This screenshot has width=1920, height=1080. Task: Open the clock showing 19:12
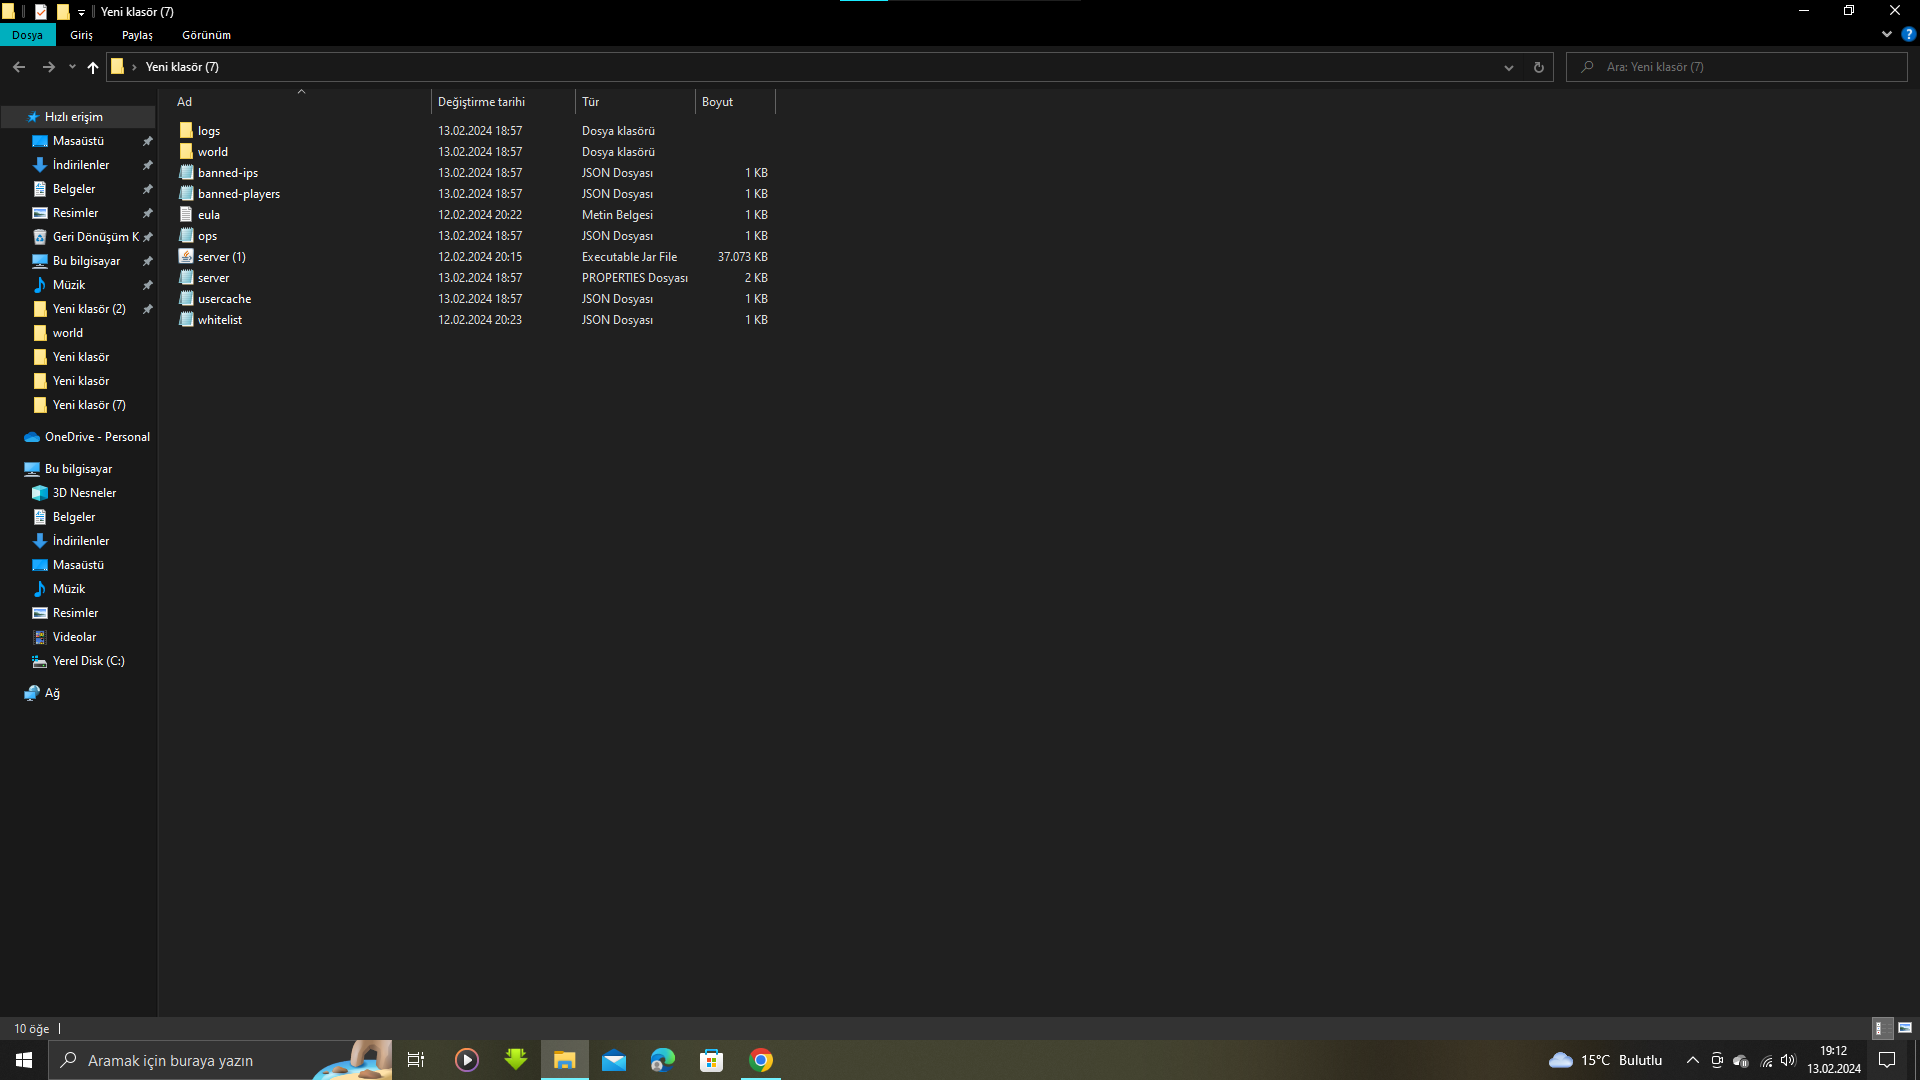point(1833,1060)
